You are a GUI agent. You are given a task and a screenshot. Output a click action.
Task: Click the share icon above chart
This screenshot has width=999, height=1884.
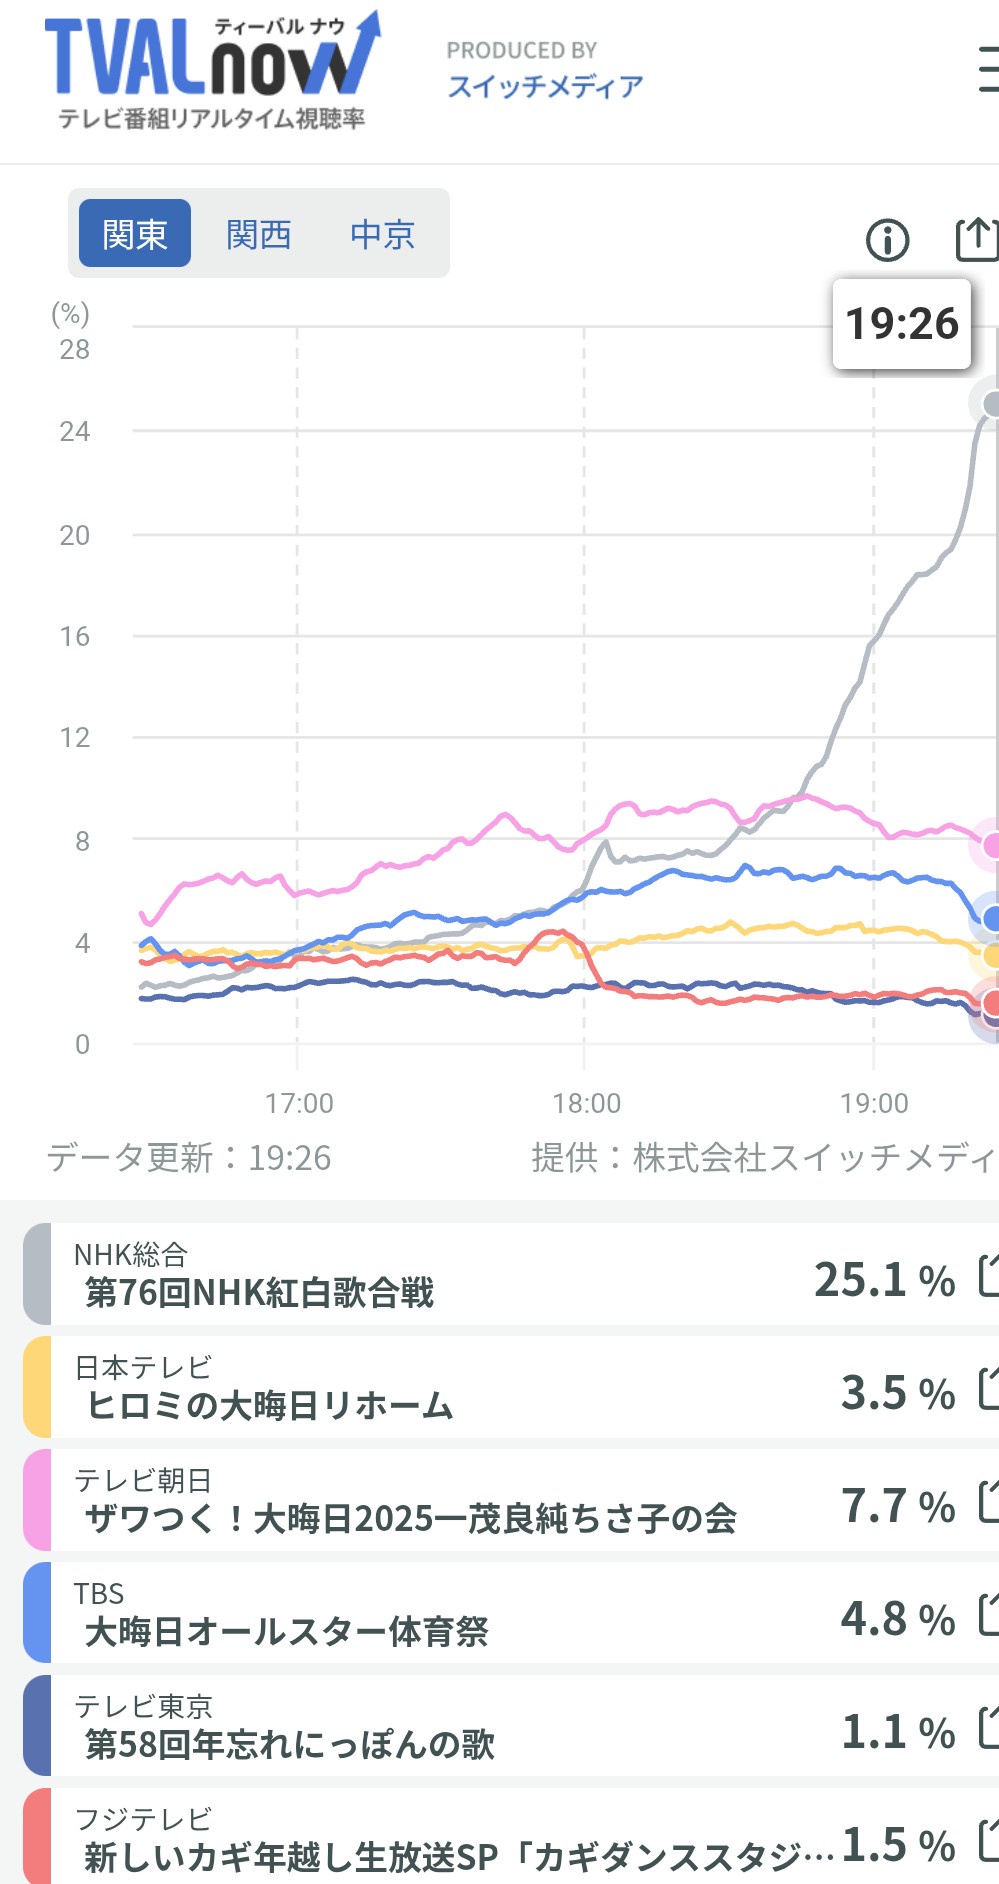[x=976, y=239]
